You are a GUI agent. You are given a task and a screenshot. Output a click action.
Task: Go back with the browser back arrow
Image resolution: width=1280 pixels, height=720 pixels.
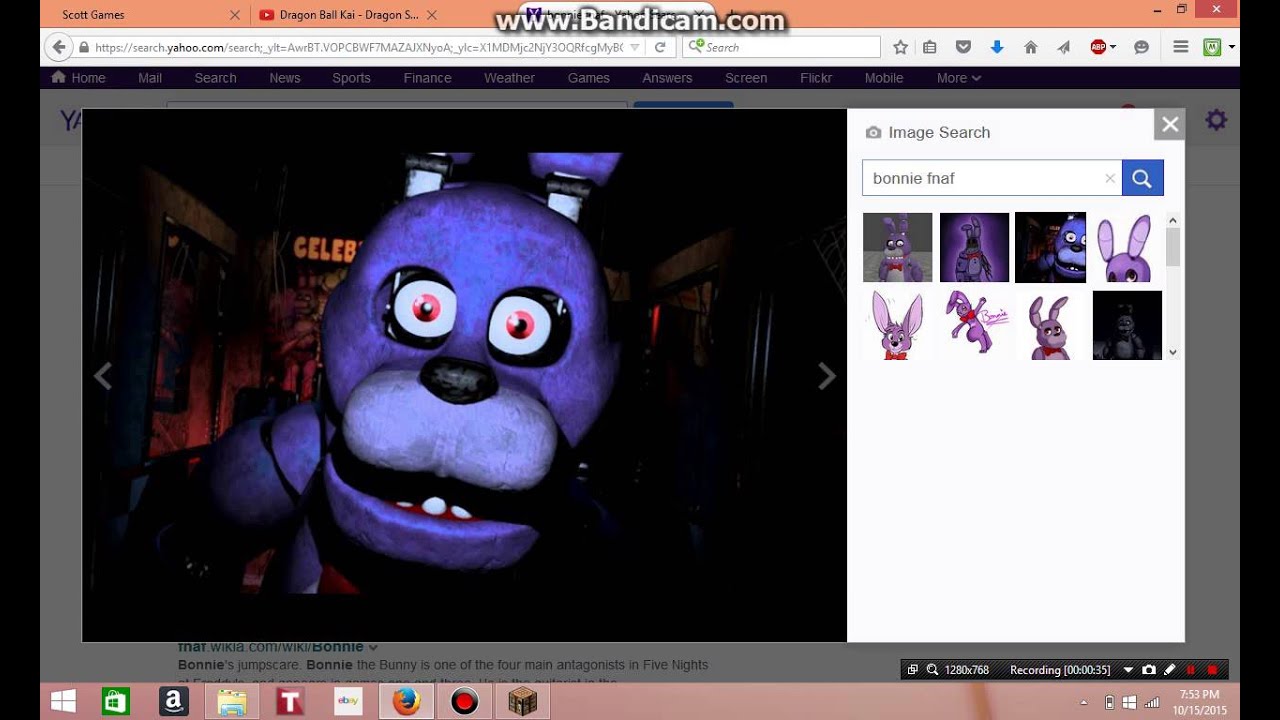pos(59,47)
